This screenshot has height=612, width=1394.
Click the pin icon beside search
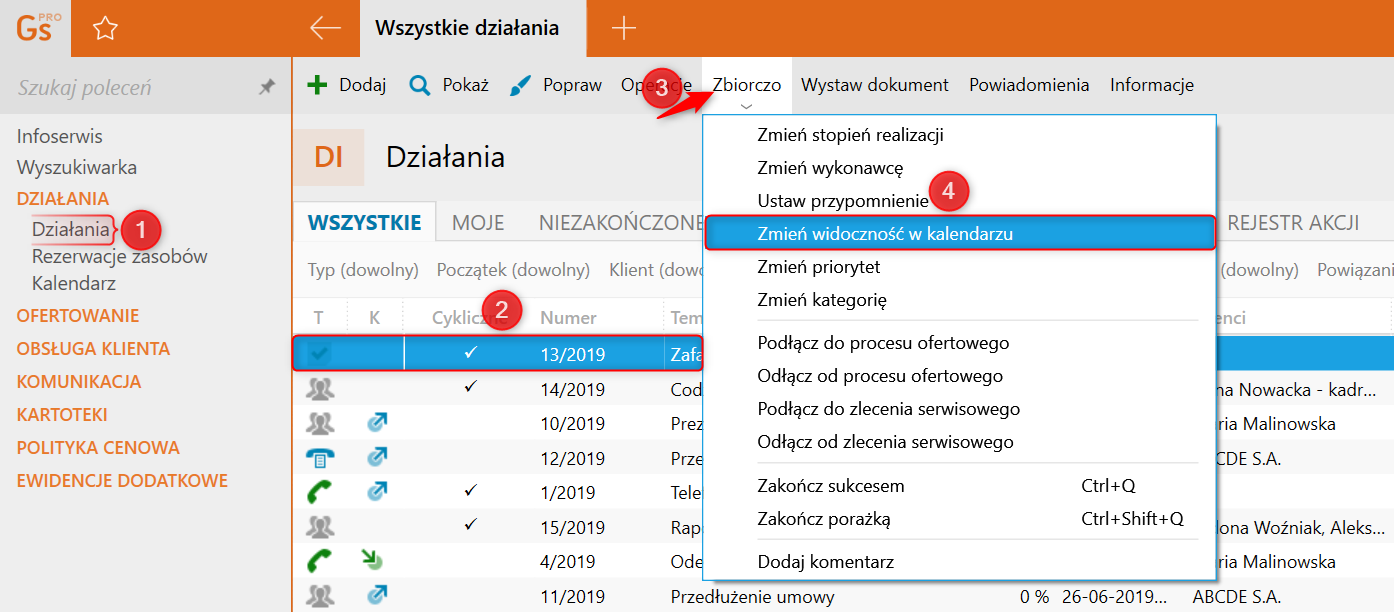pyautogui.click(x=267, y=88)
